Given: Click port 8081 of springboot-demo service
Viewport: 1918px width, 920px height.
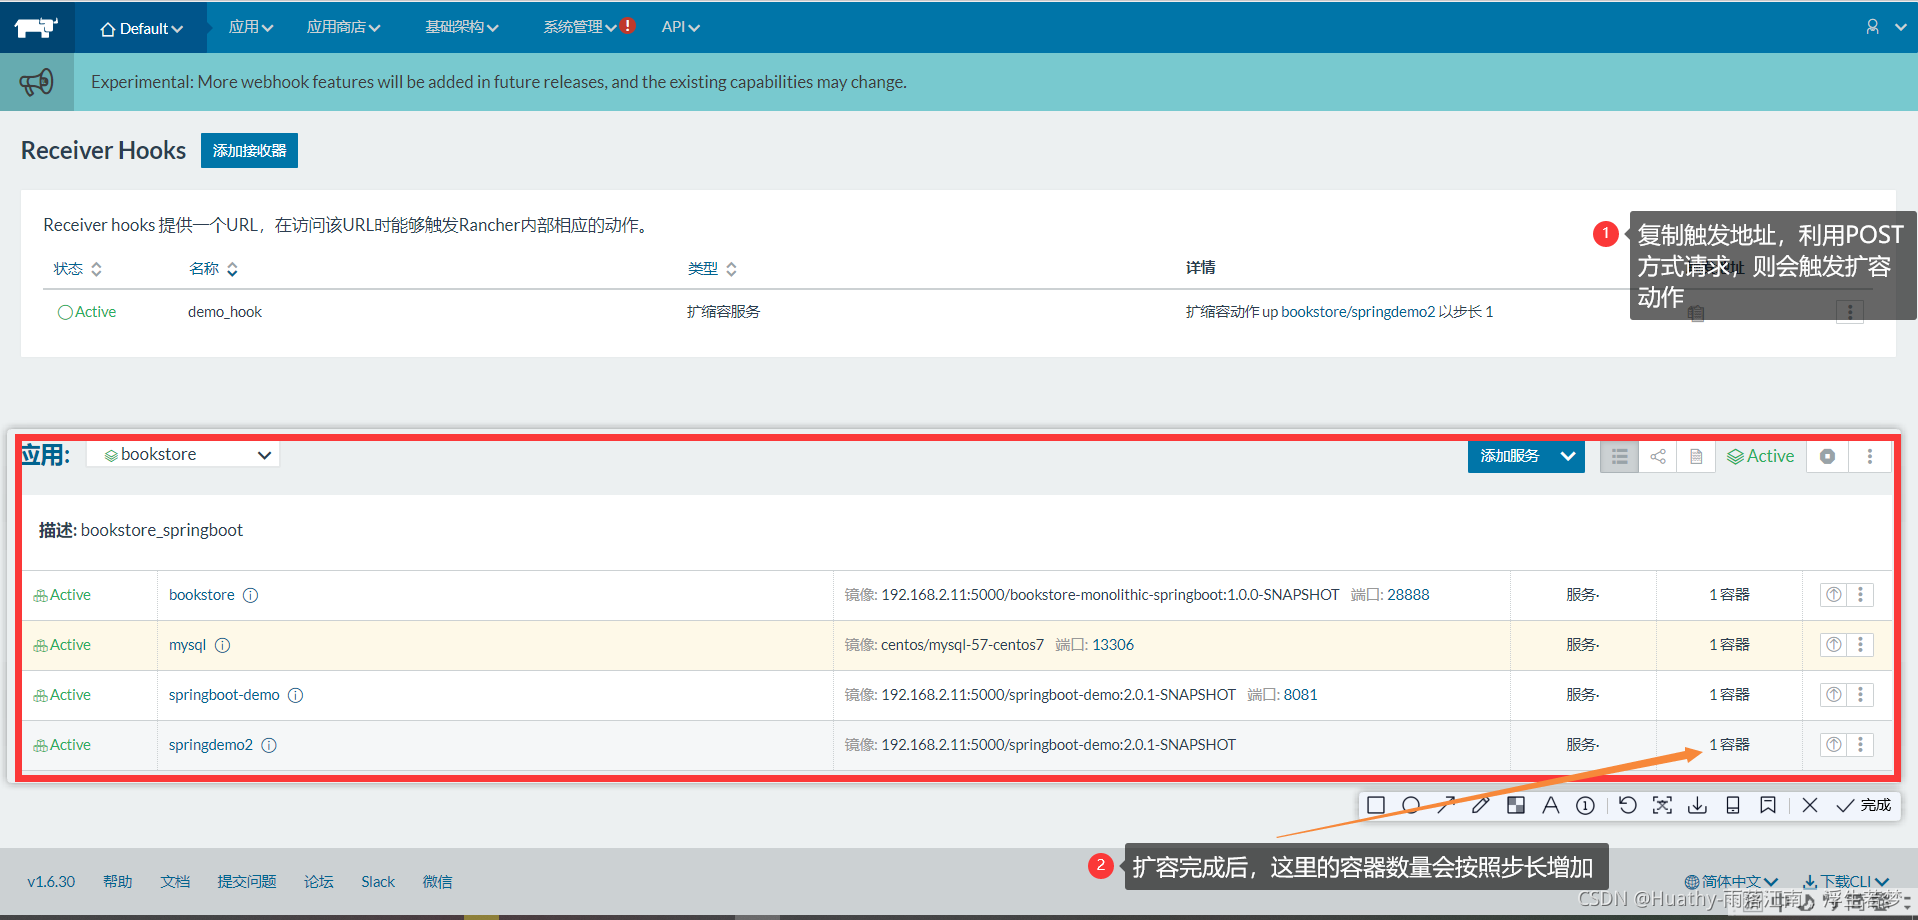Looking at the screenshot, I should point(1301,695).
